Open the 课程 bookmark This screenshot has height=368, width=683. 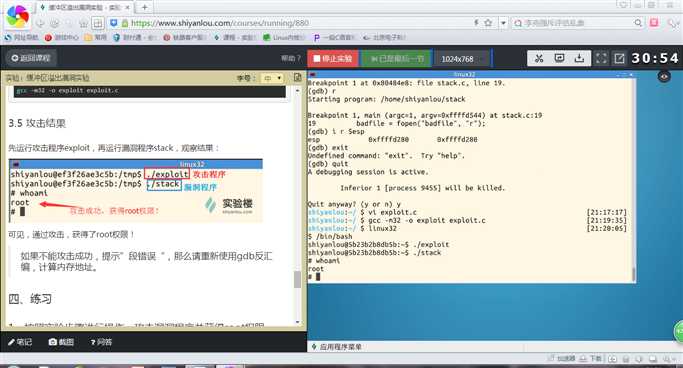pos(235,37)
